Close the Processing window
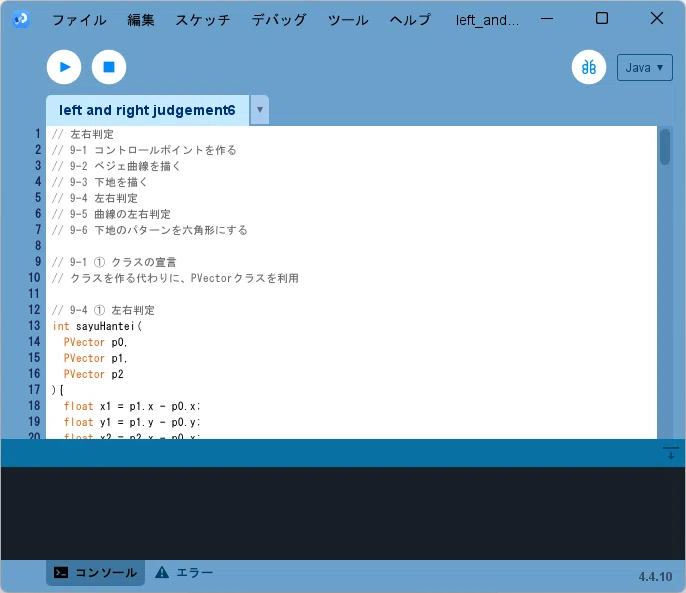686x593 pixels. click(657, 18)
